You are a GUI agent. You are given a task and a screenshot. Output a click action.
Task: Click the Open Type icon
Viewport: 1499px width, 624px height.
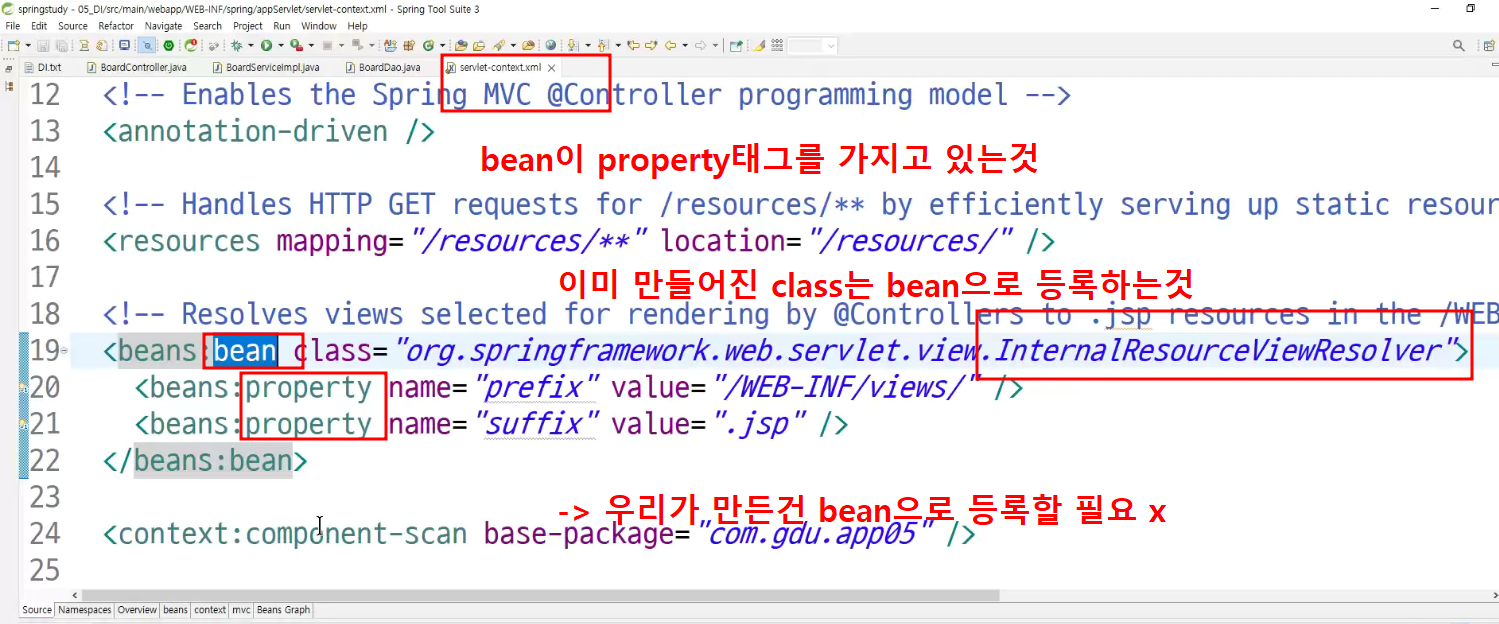coord(461,45)
